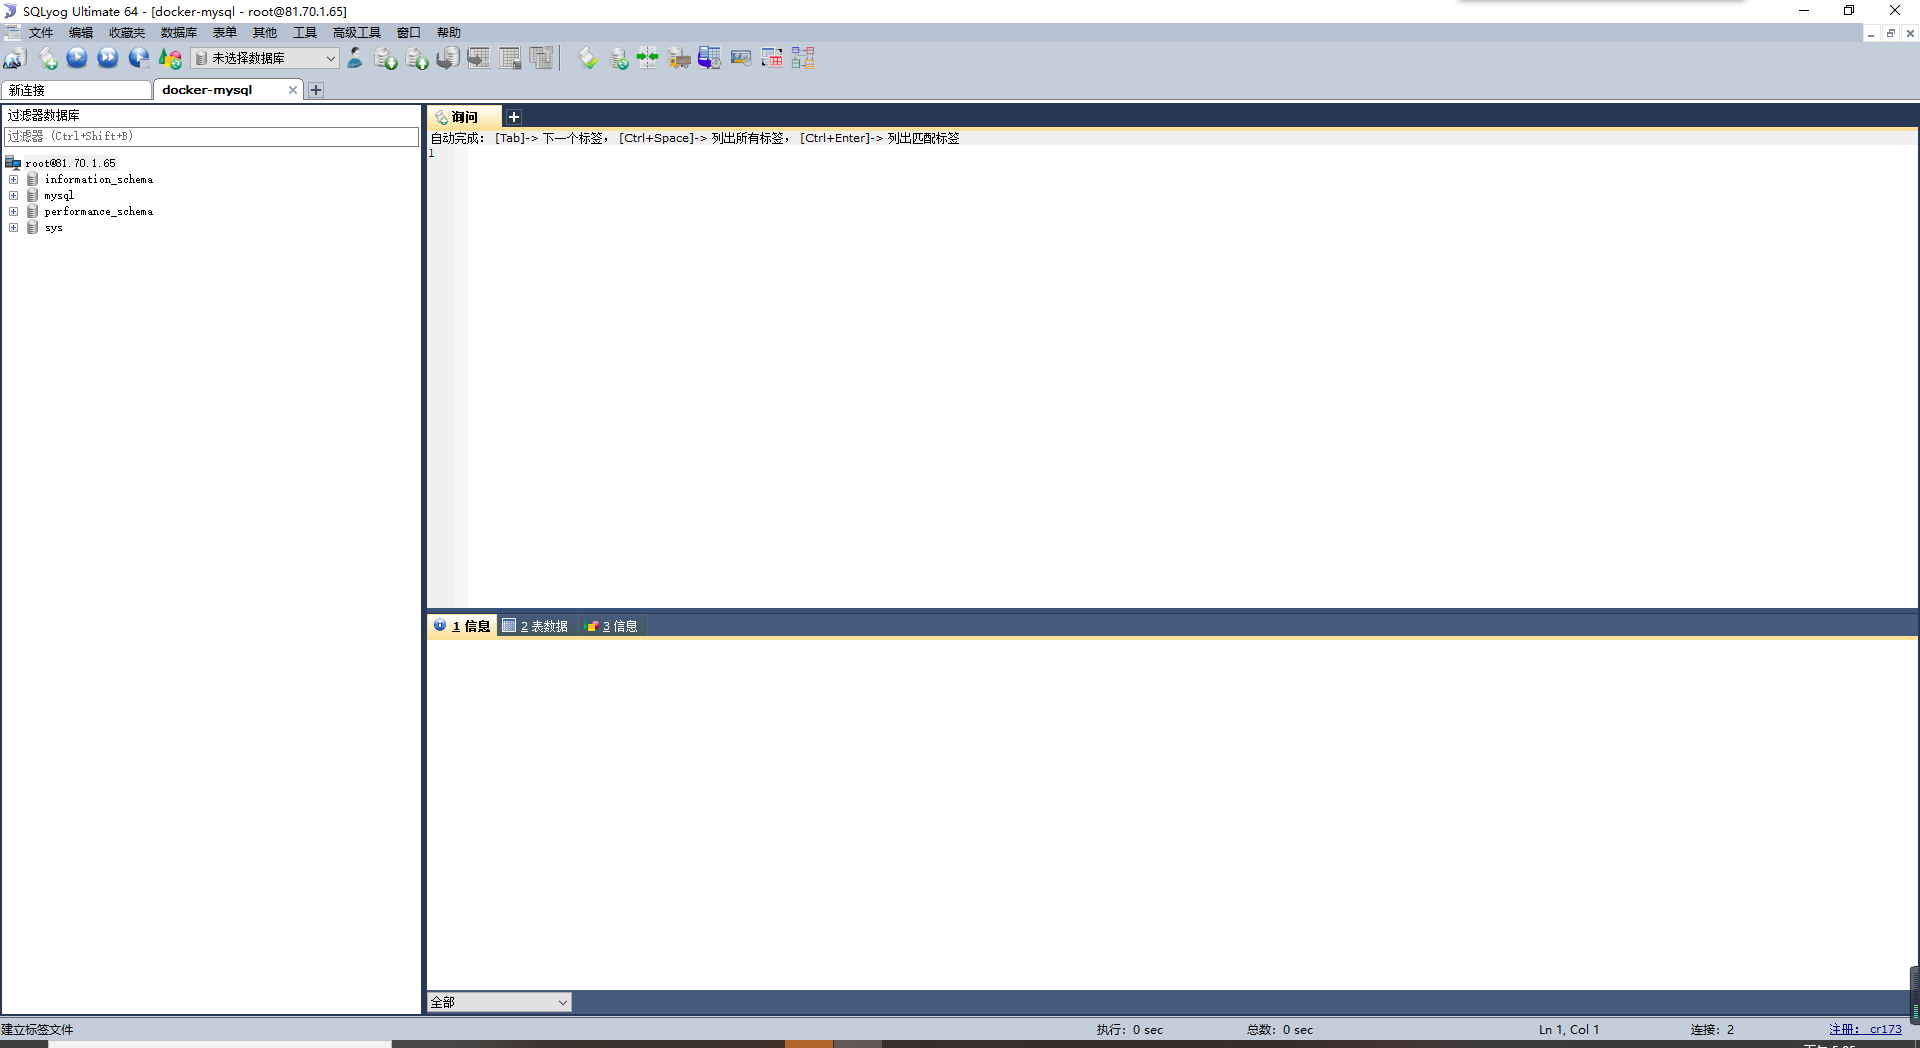Open the notification services icon
Image resolution: width=1920 pixels, height=1048 pixels.
click(741, 58)
